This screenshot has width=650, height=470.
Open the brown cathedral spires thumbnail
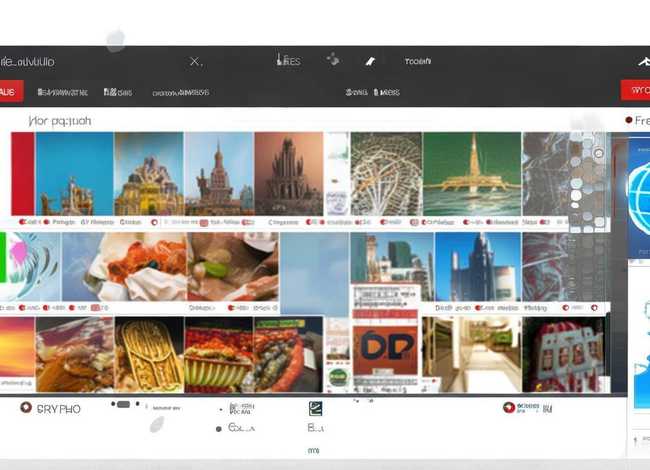288,173
